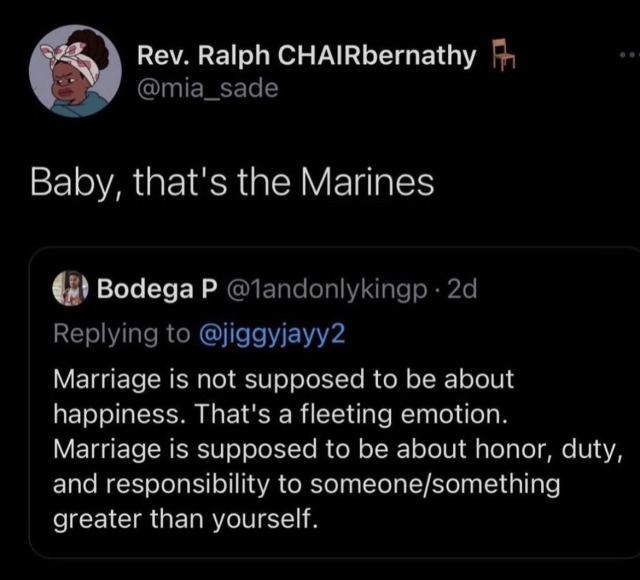Click the "Marriage is not supposed" first line
The width and height of the screenshot is (640, 580).
coord(281,380)
